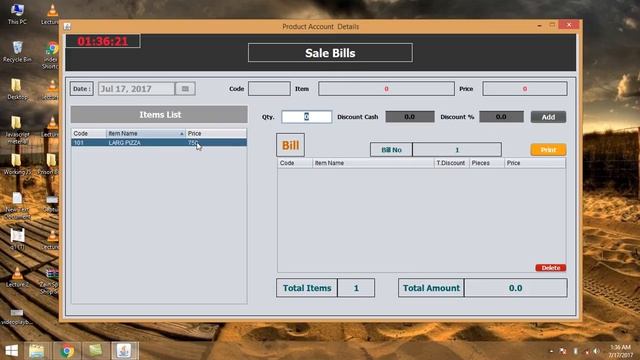This screenshot has width=640, height=360.
Task: Click the Bill No label
Action: 391,150
